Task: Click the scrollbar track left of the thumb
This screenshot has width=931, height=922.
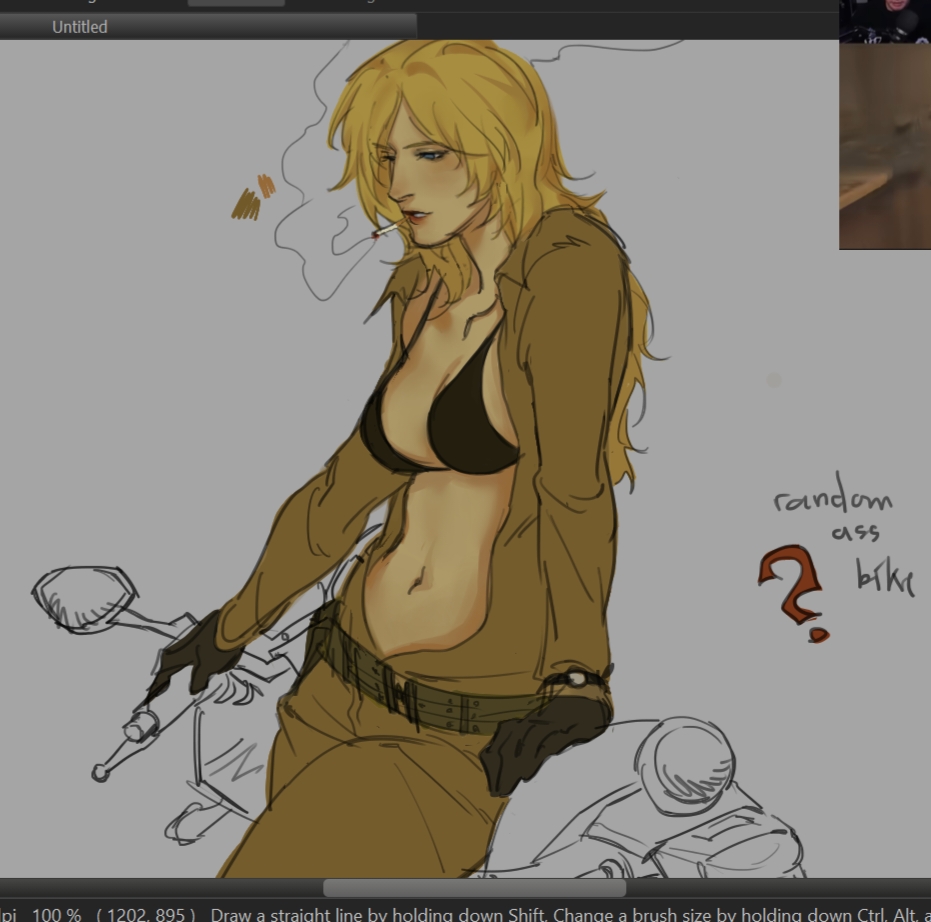Action: (x=160, y=888)
